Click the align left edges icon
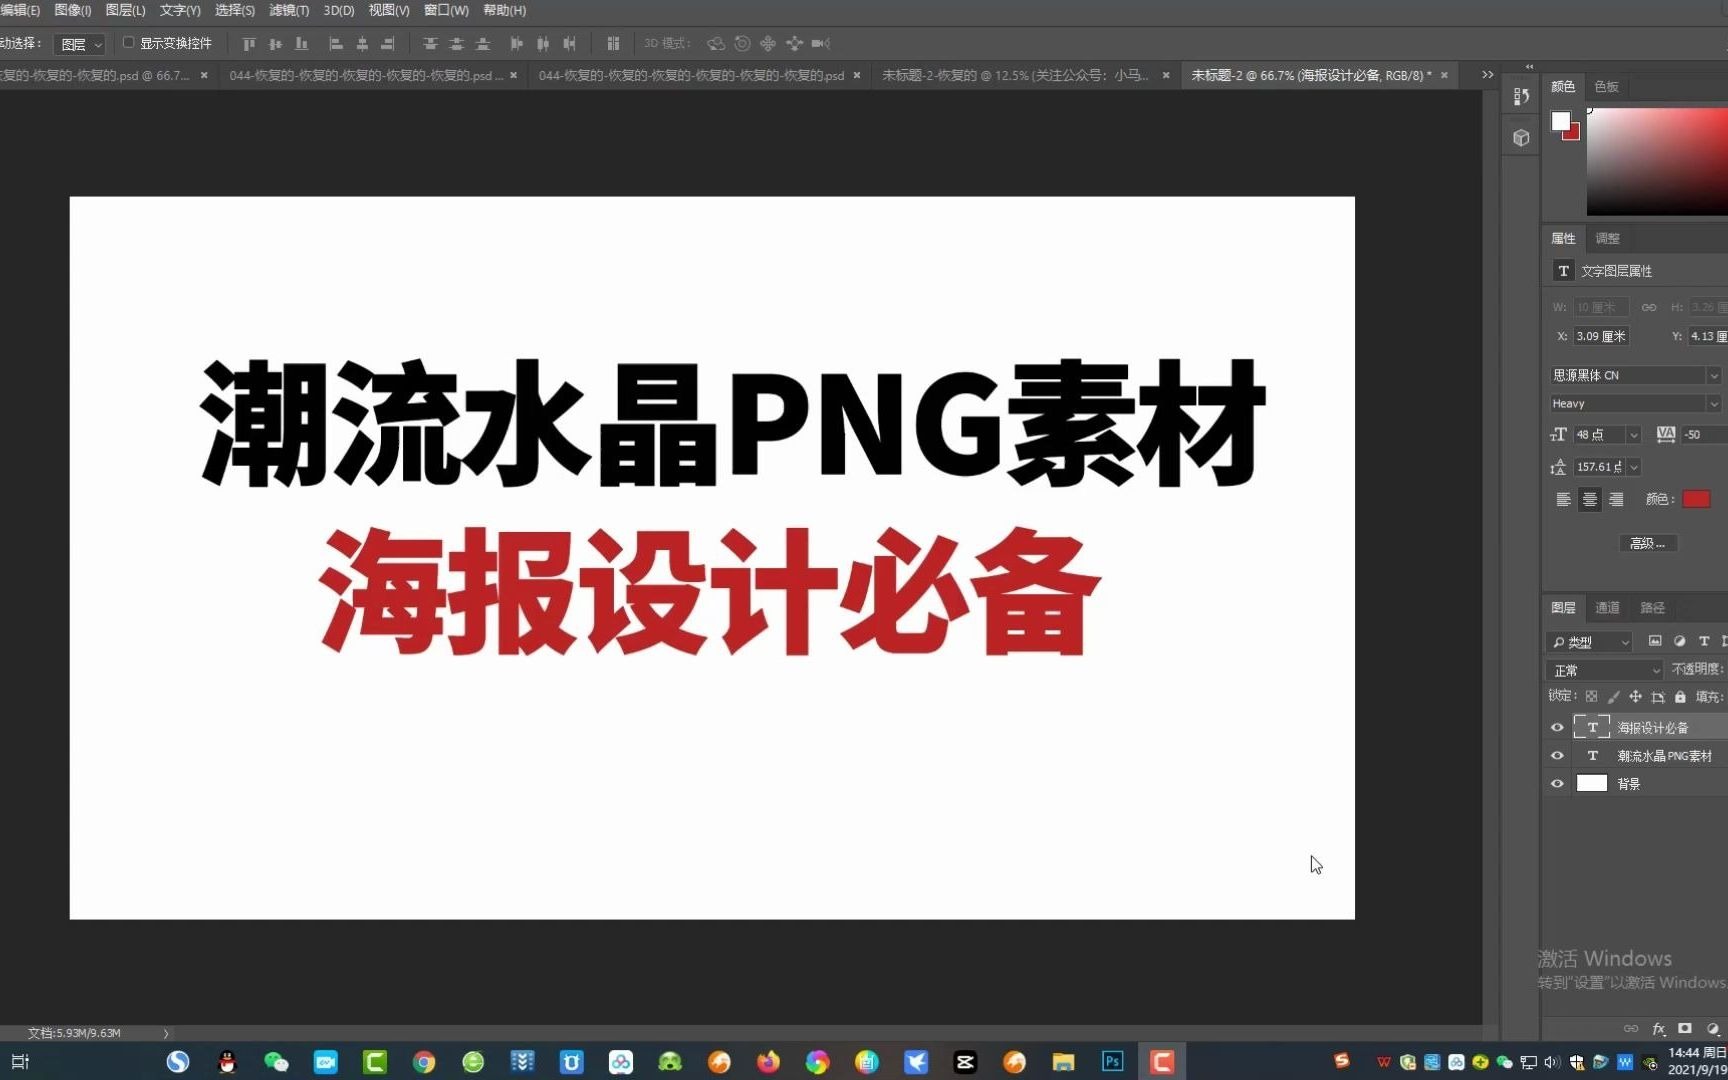The image size is (1728, 1080). tap(336, 44)
